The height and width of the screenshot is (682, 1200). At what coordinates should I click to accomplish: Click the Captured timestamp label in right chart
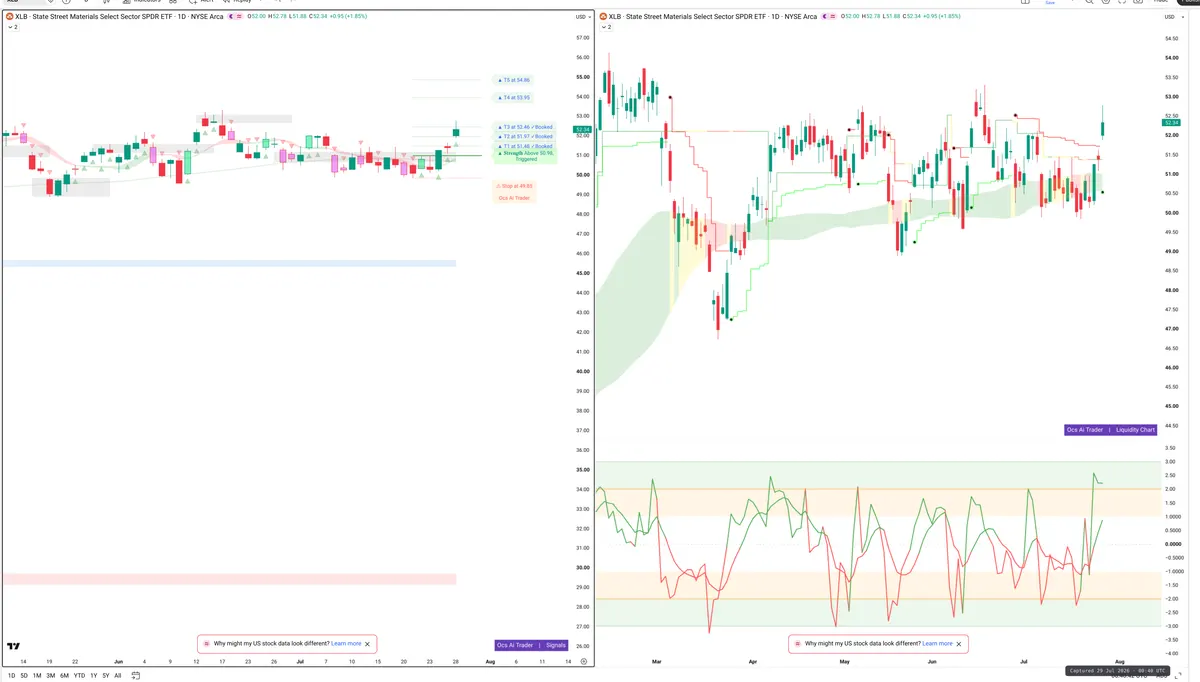click(1115, 671)
